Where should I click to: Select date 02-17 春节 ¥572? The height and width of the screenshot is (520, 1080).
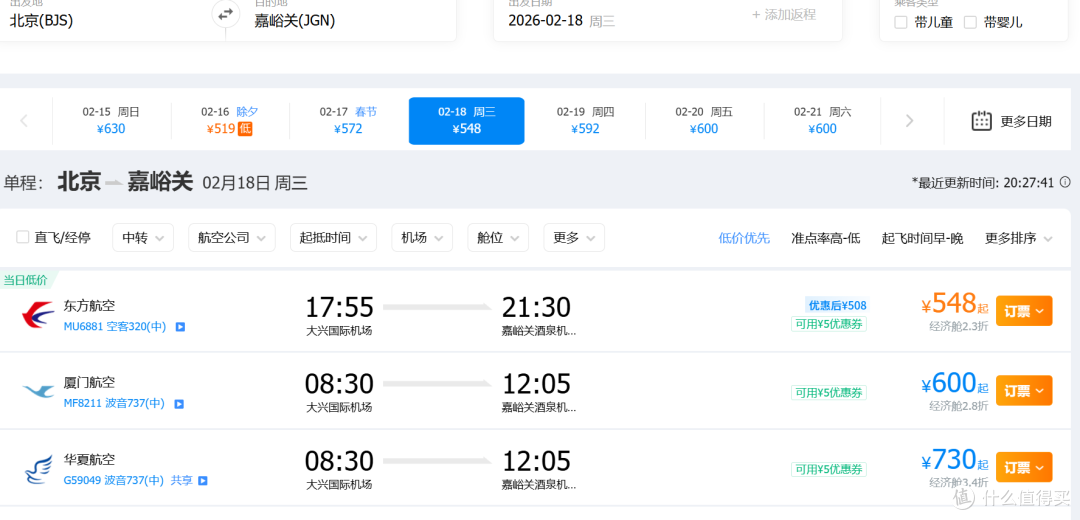pos(349,121)
